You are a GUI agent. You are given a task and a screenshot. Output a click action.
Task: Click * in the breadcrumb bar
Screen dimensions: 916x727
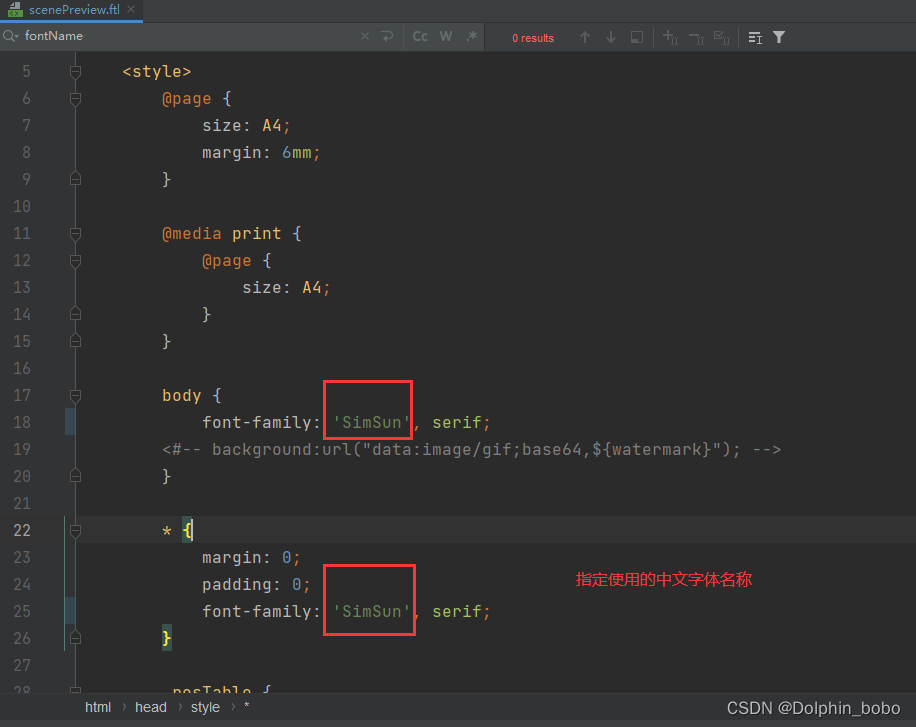pos(247,707)
